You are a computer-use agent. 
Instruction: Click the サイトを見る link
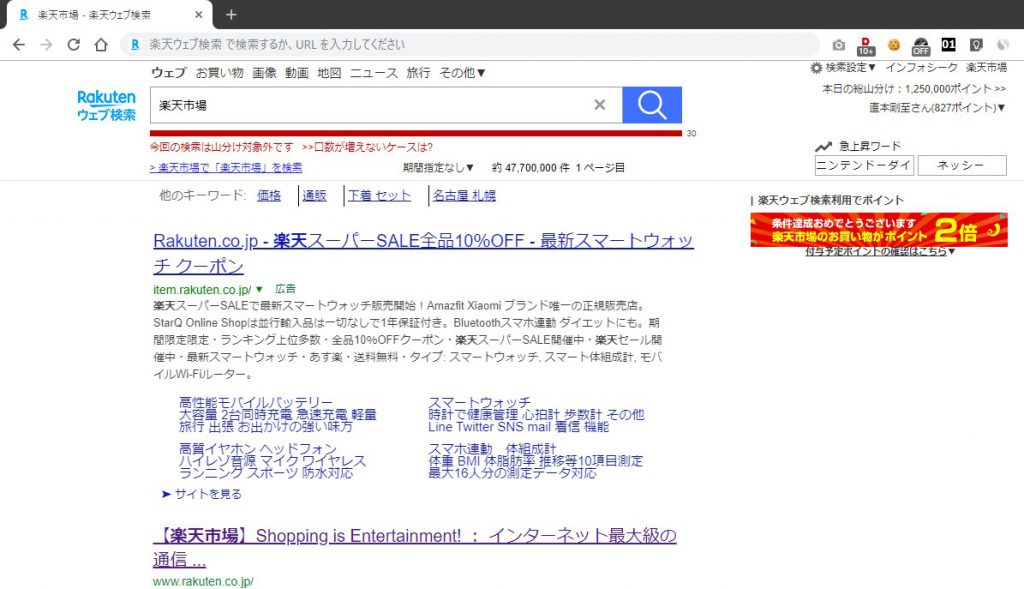[201, 494]
